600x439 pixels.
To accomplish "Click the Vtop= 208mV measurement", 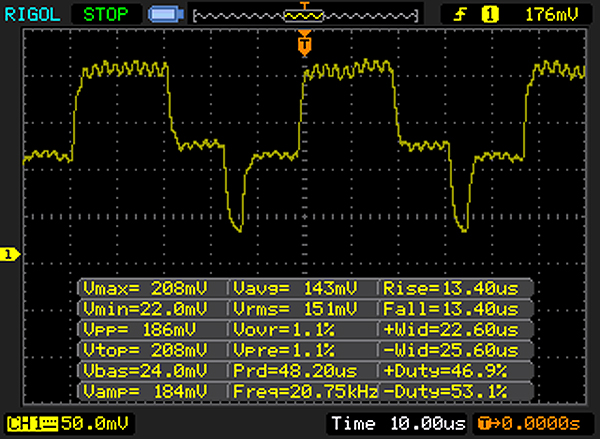I will (145, 350).
